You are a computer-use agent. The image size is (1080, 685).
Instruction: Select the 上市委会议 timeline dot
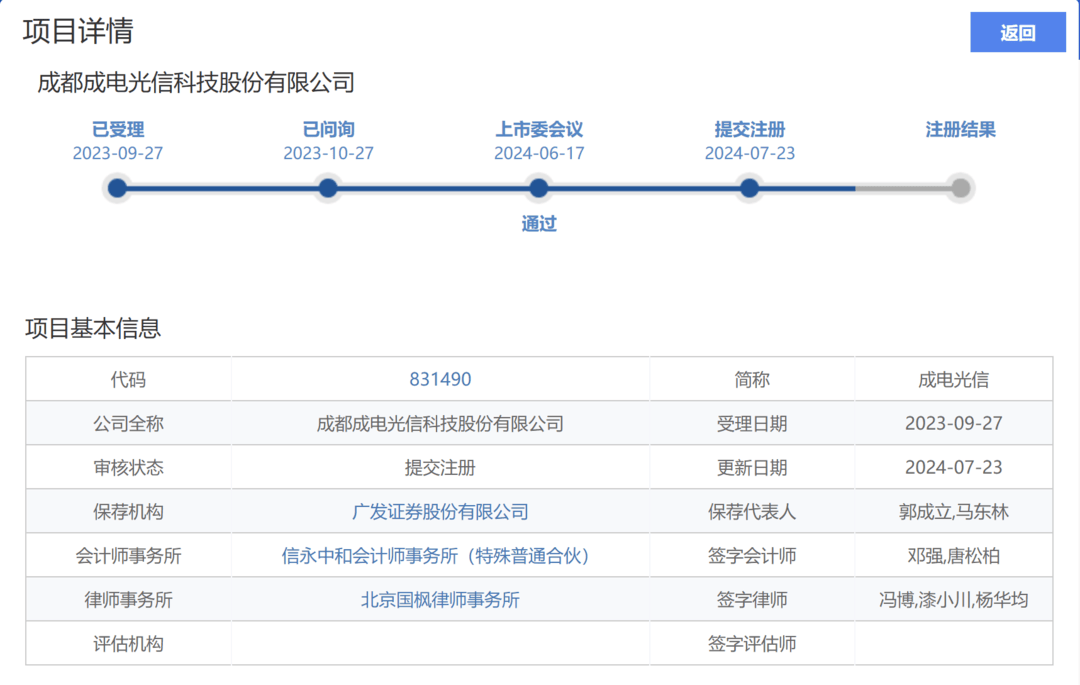[x=539, y=187]
